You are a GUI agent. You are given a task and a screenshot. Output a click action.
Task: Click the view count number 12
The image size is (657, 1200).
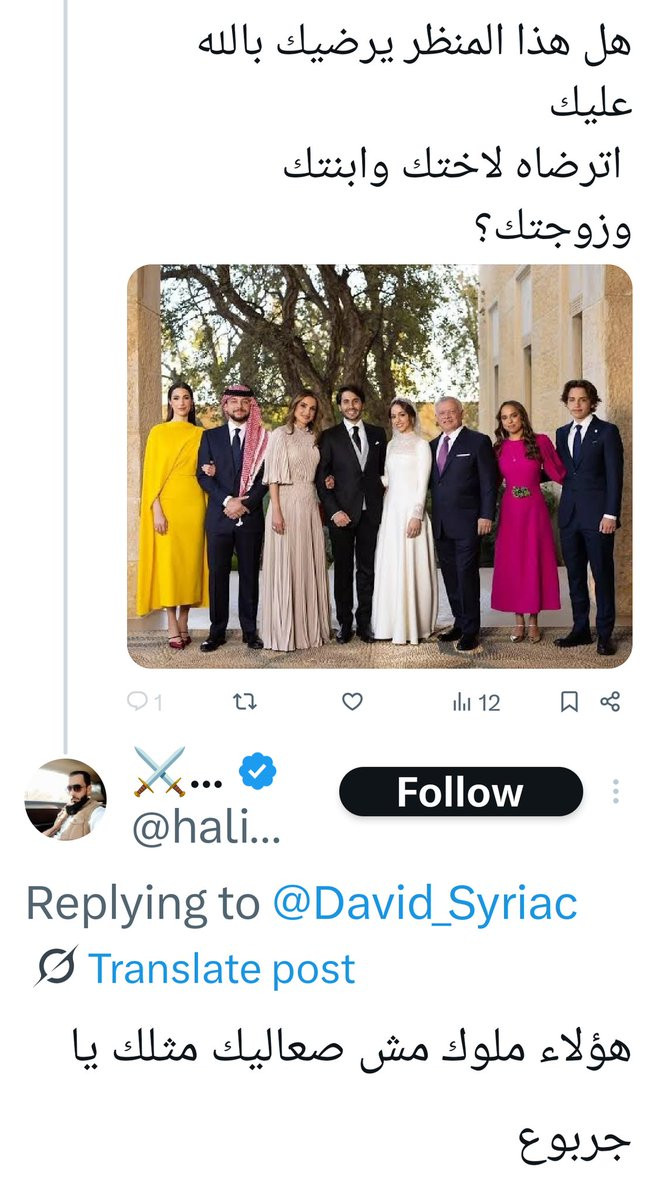(489, 702)
